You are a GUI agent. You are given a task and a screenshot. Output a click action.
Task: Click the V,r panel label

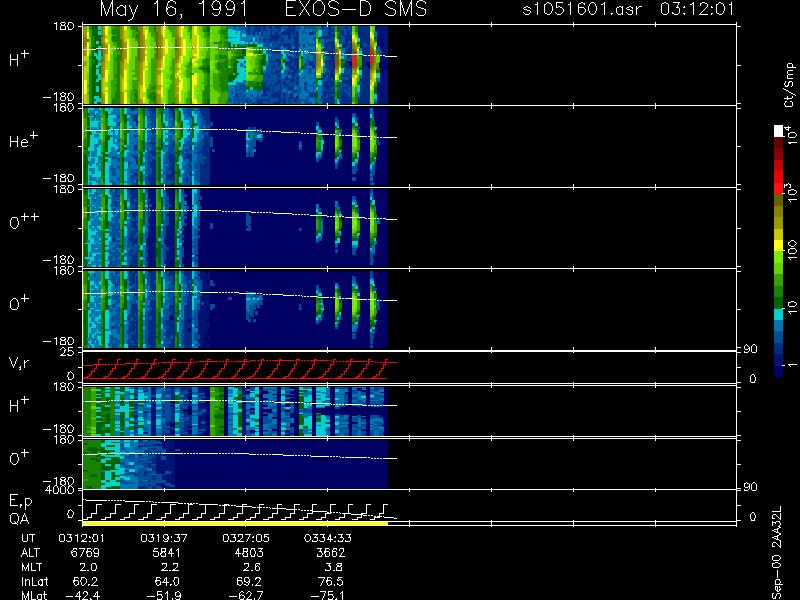19,363
